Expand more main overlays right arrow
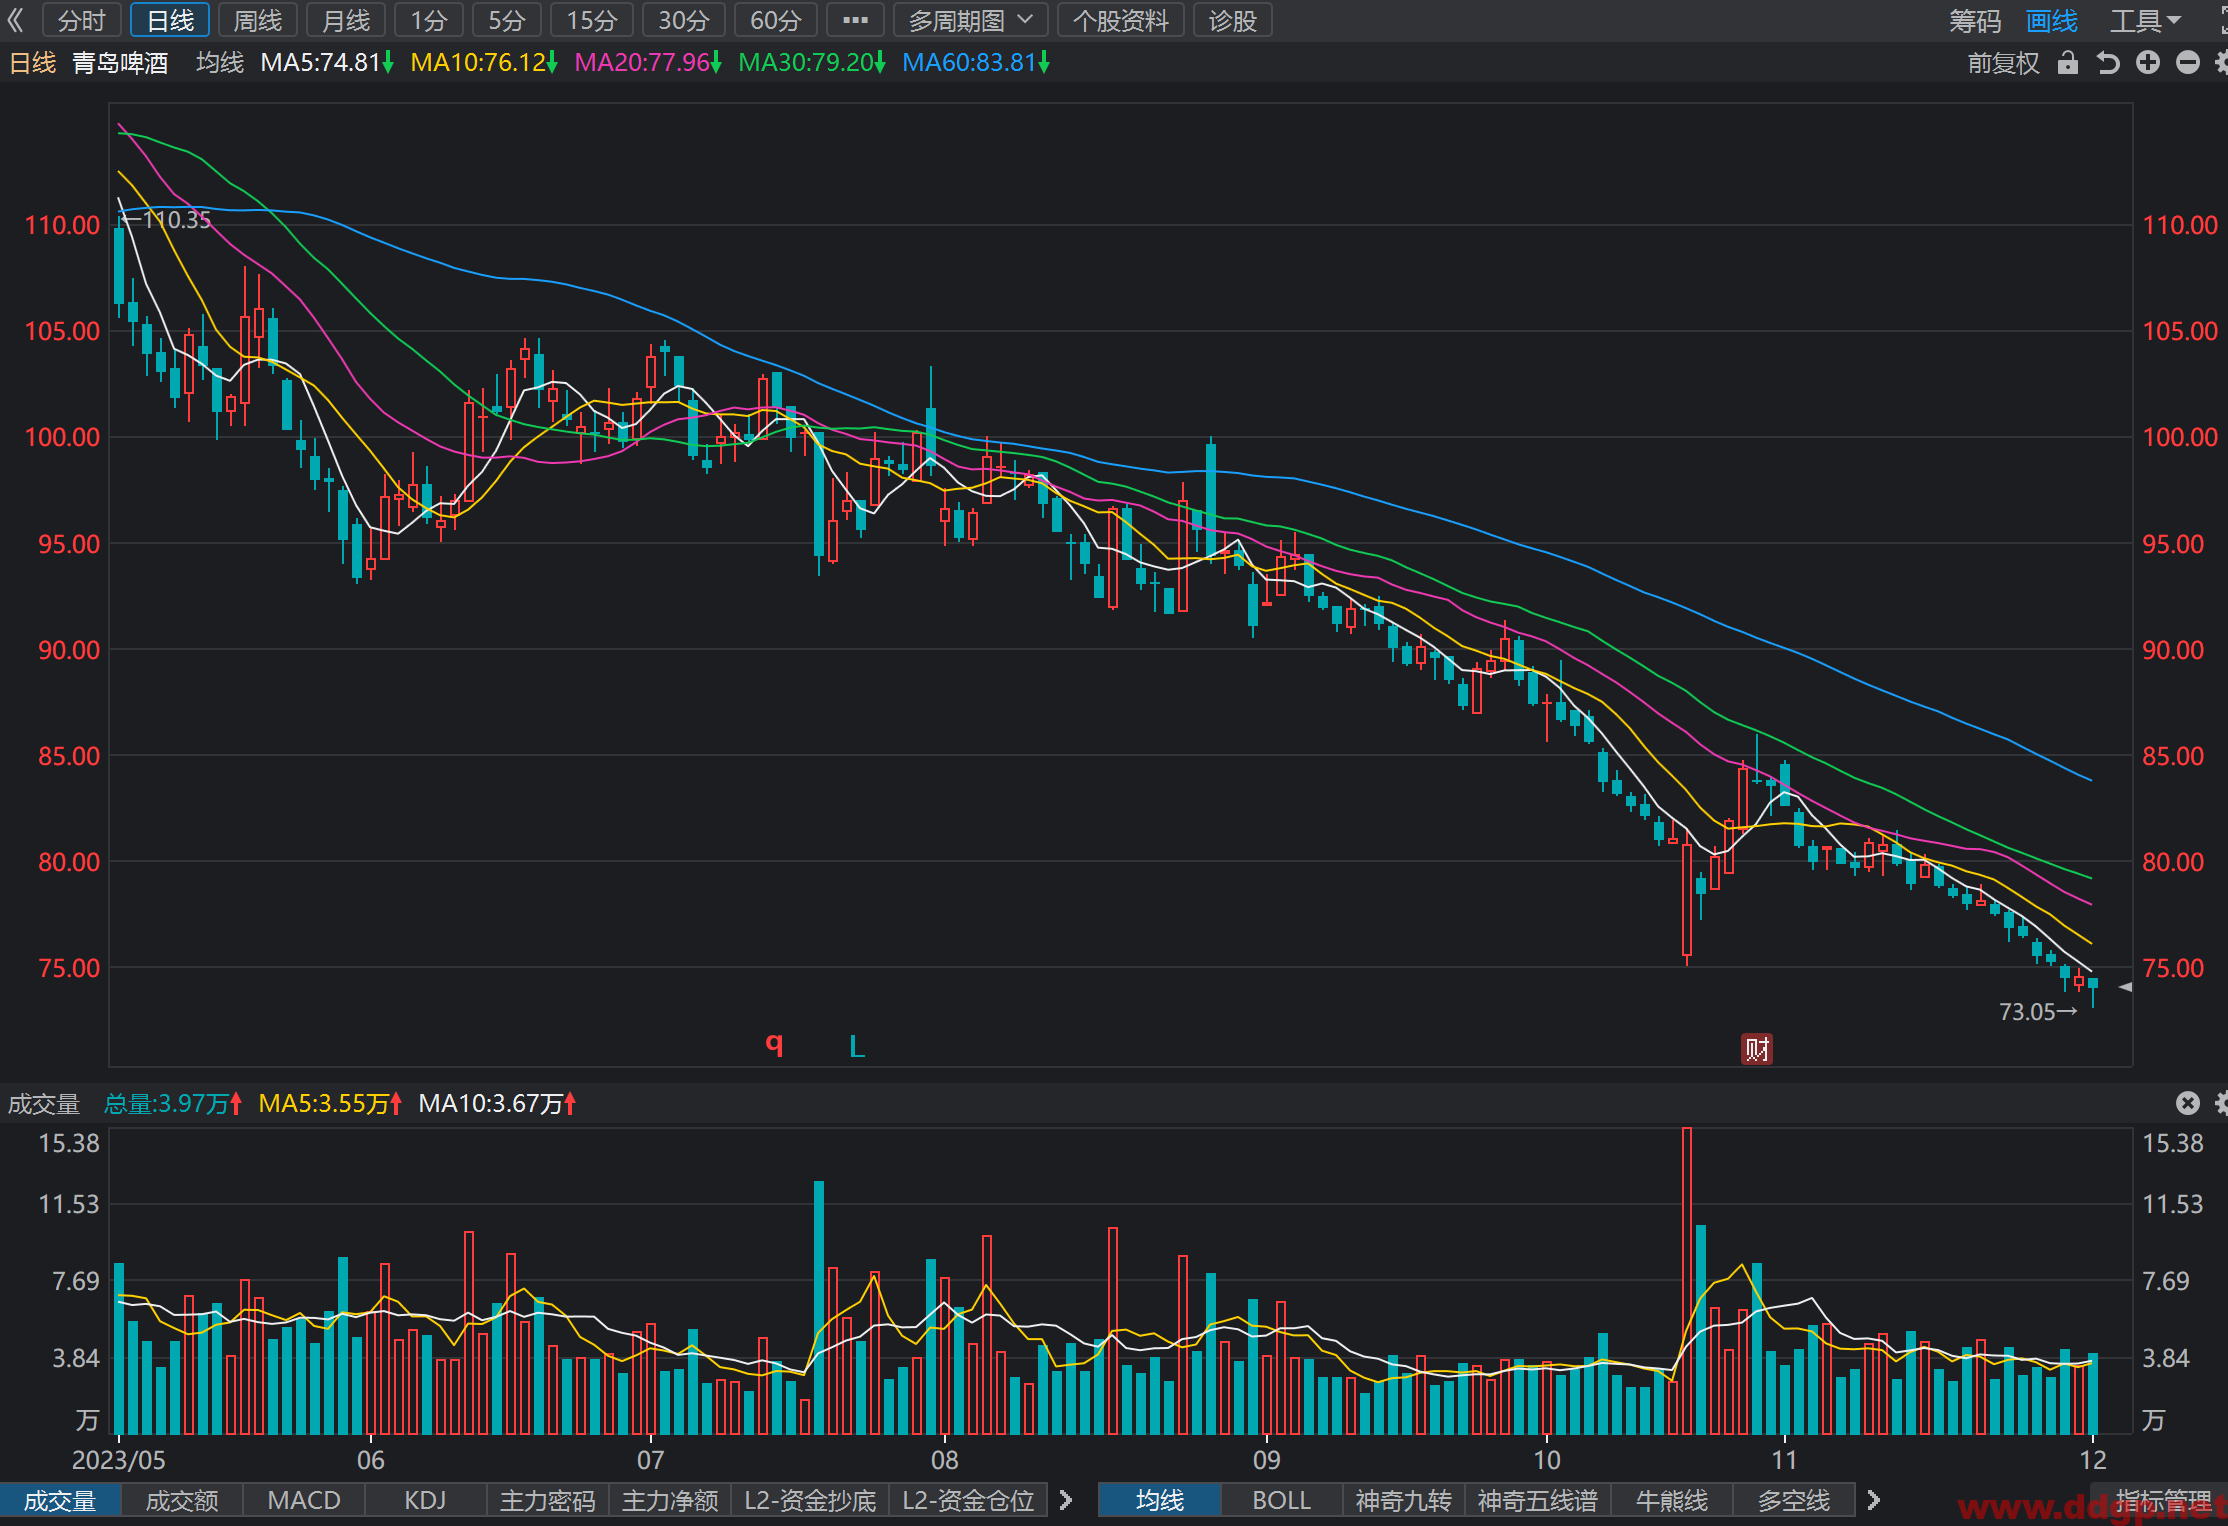The width and height of the screenshot is (2228, 1526). pyautogui.click(x=1874, y=1500)
